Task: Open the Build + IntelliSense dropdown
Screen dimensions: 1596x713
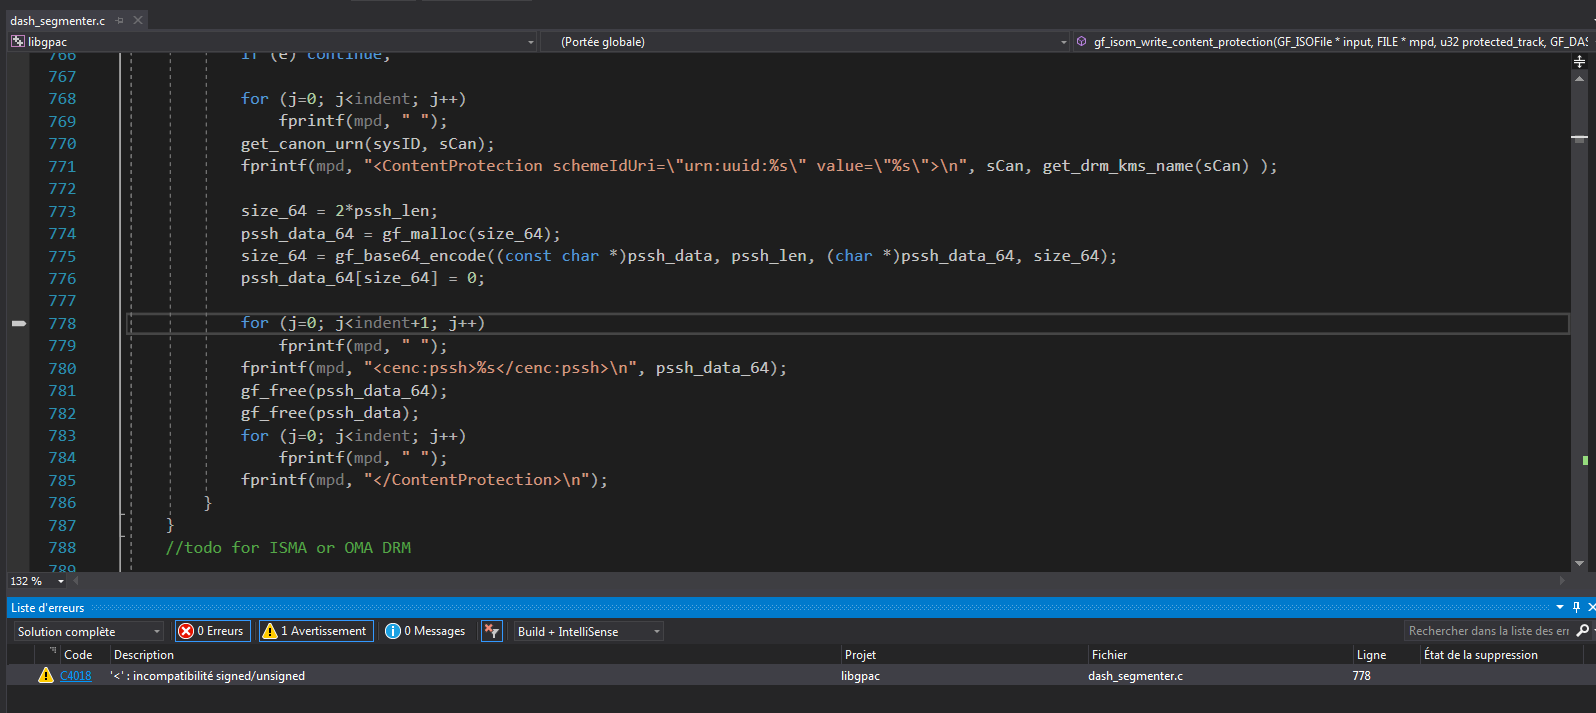Action: point(588,631)
